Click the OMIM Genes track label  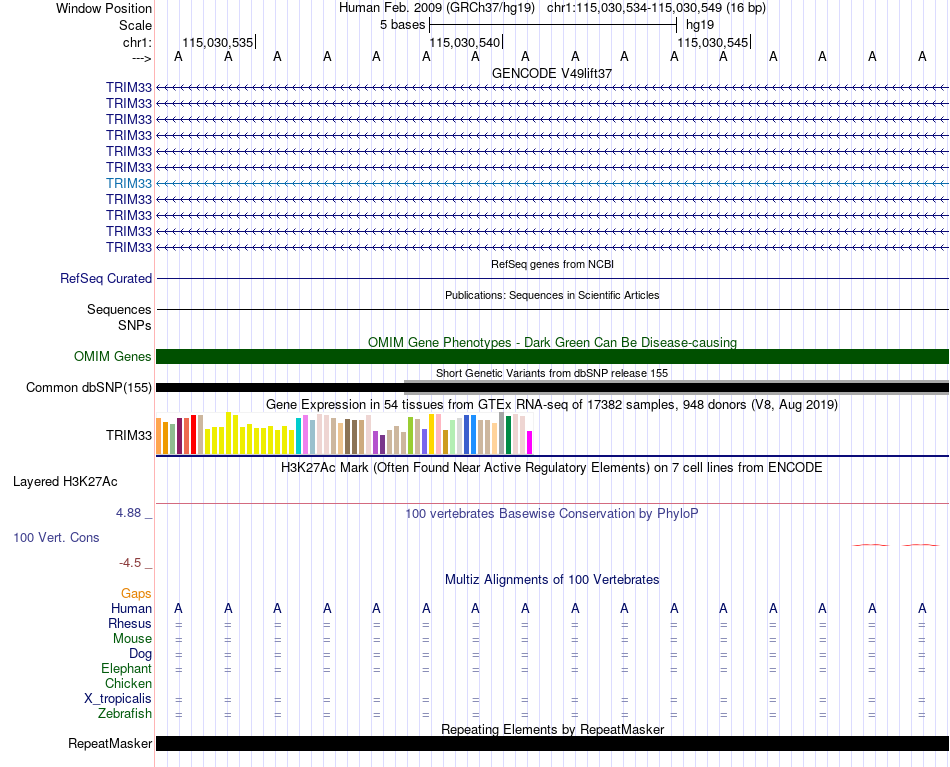(113, 356)
